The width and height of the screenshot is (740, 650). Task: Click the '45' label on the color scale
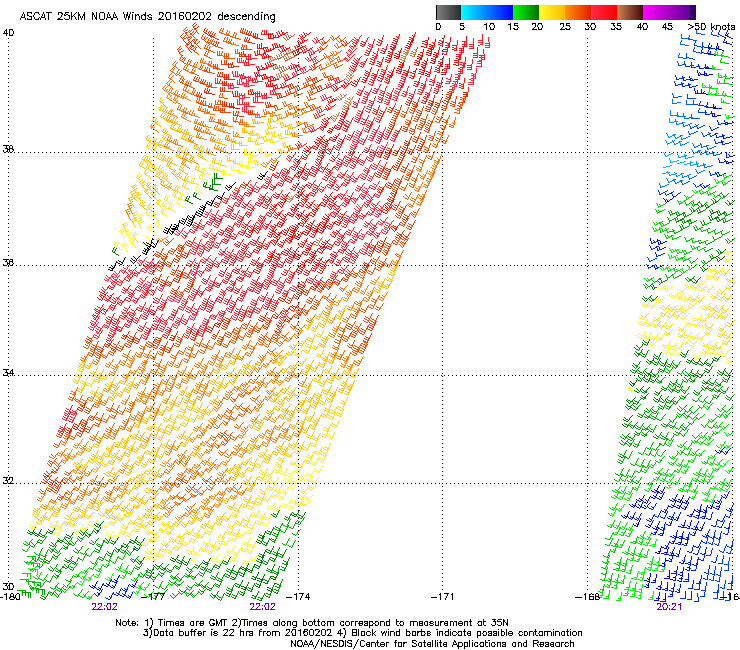(x=667, y=27)
